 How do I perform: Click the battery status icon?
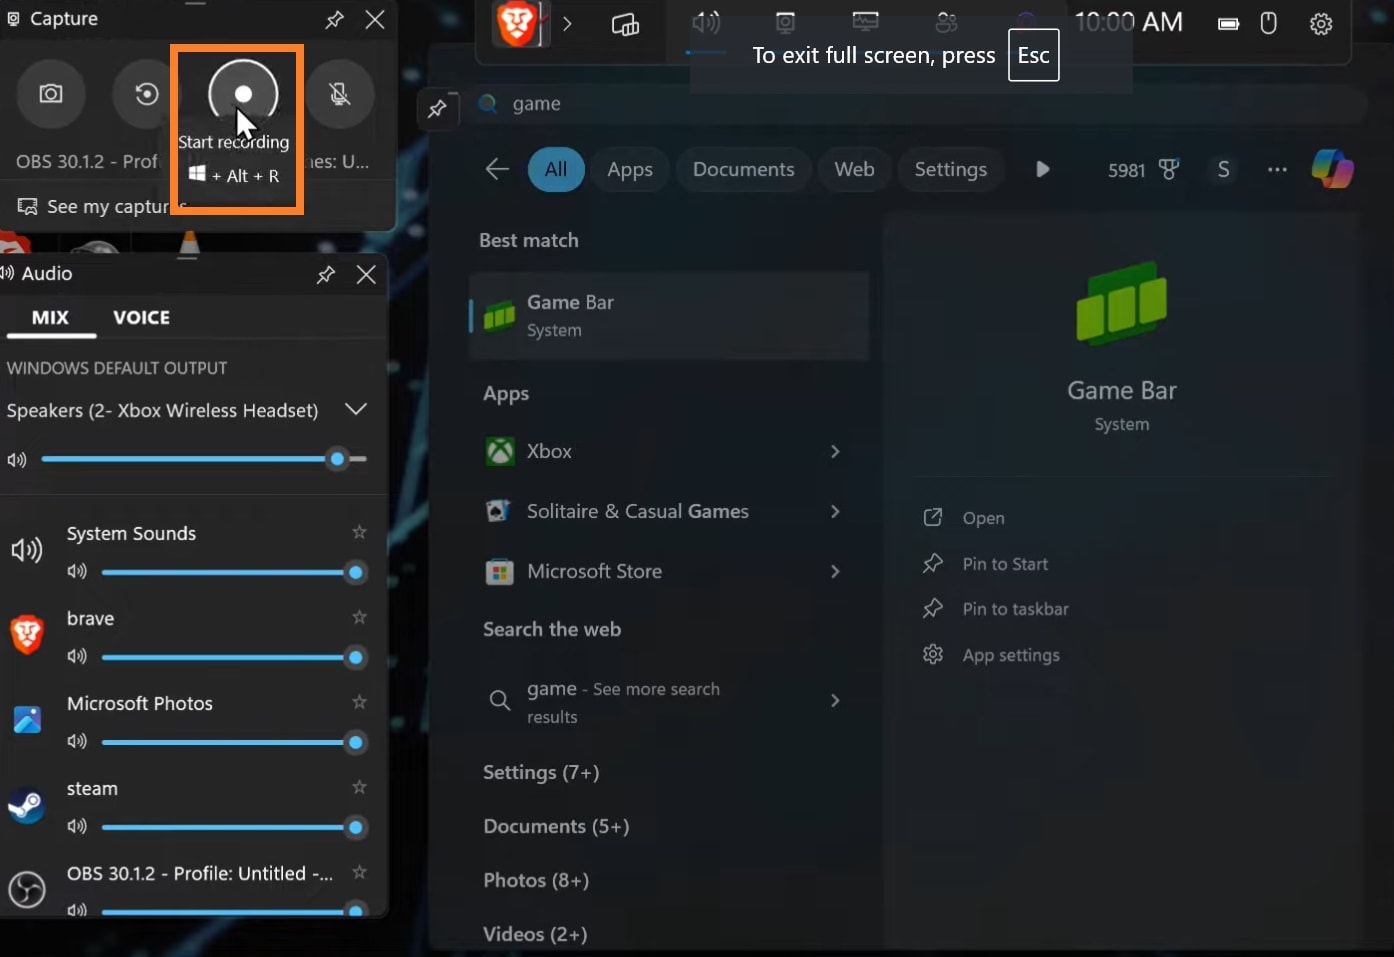(x=1228, y=24)
